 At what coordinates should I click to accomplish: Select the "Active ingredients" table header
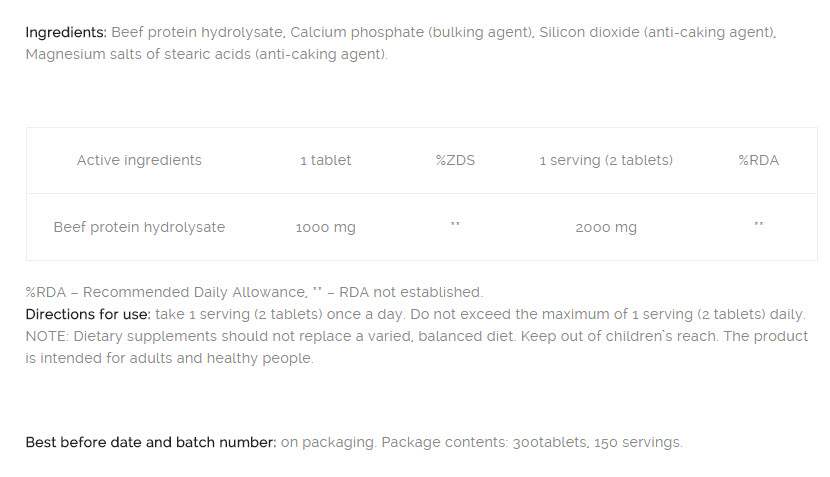point(139,160)
